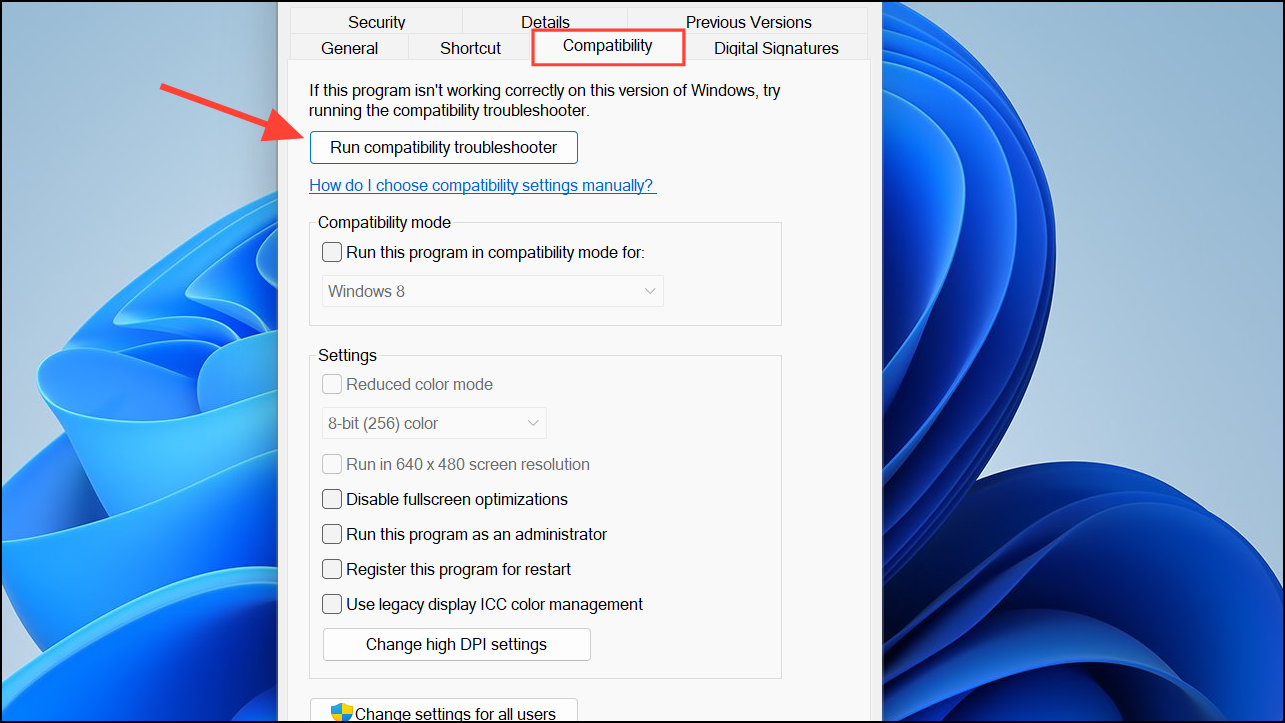
Task: Open 'How do I choose compatibility settings manually?' link
Action: point(483,185)
